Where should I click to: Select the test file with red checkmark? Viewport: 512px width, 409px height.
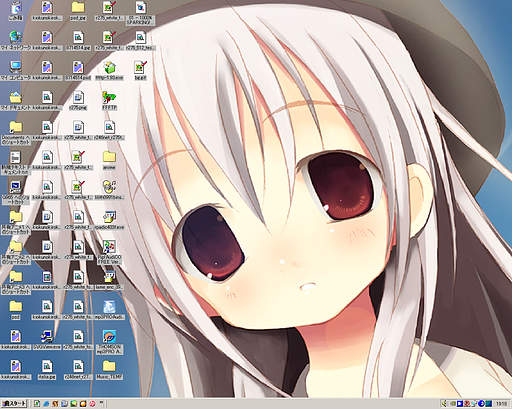point(140,70)
